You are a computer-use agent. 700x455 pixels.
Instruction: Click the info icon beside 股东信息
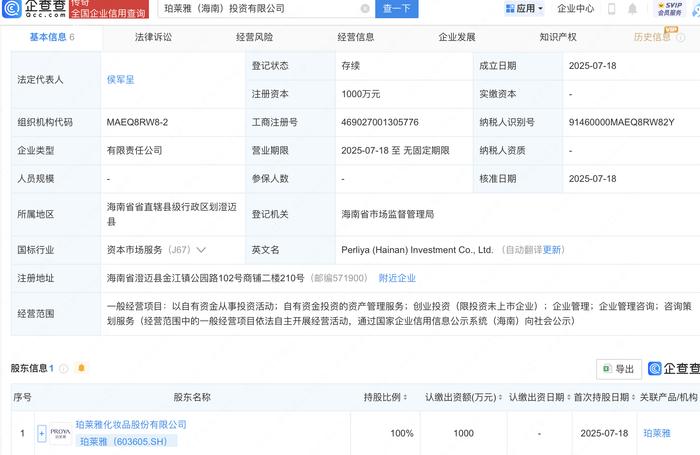pyautogui.click(x=64, y=368)
